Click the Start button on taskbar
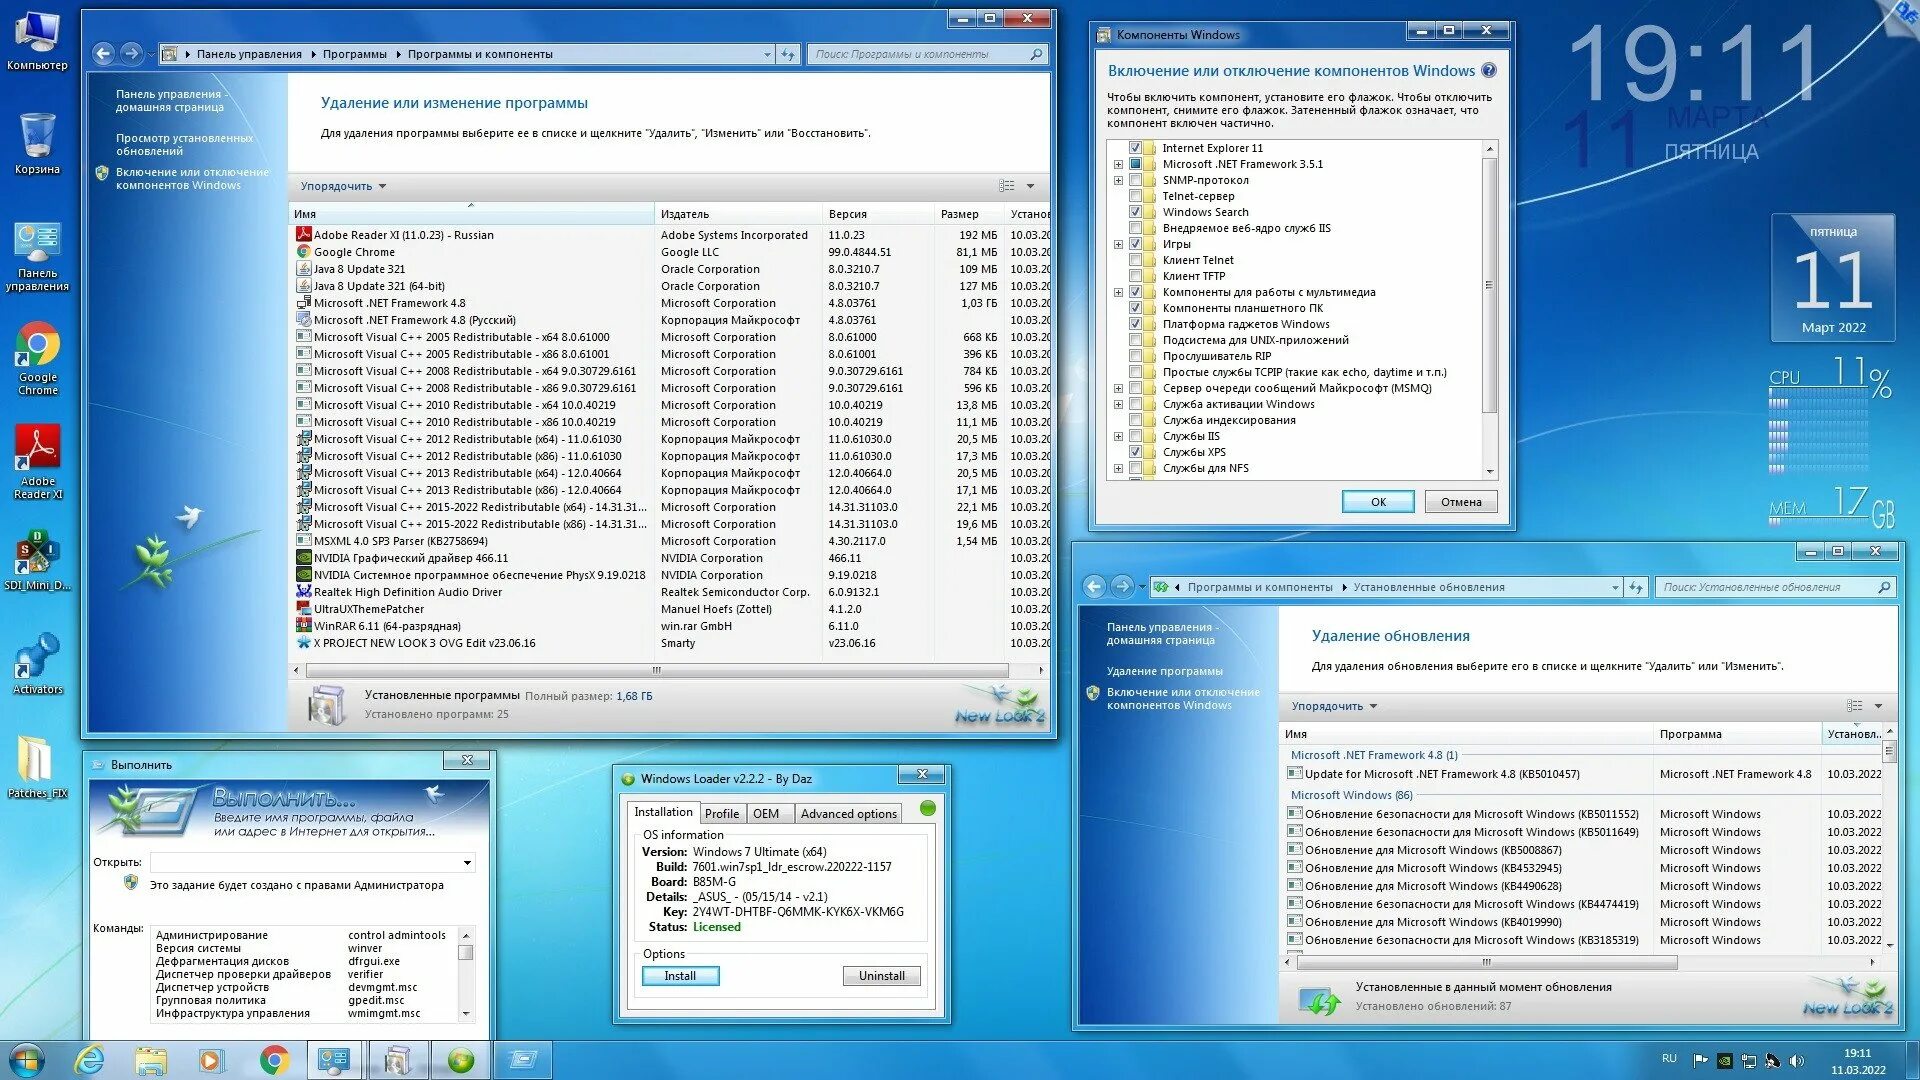 (x=27, y=1060)
